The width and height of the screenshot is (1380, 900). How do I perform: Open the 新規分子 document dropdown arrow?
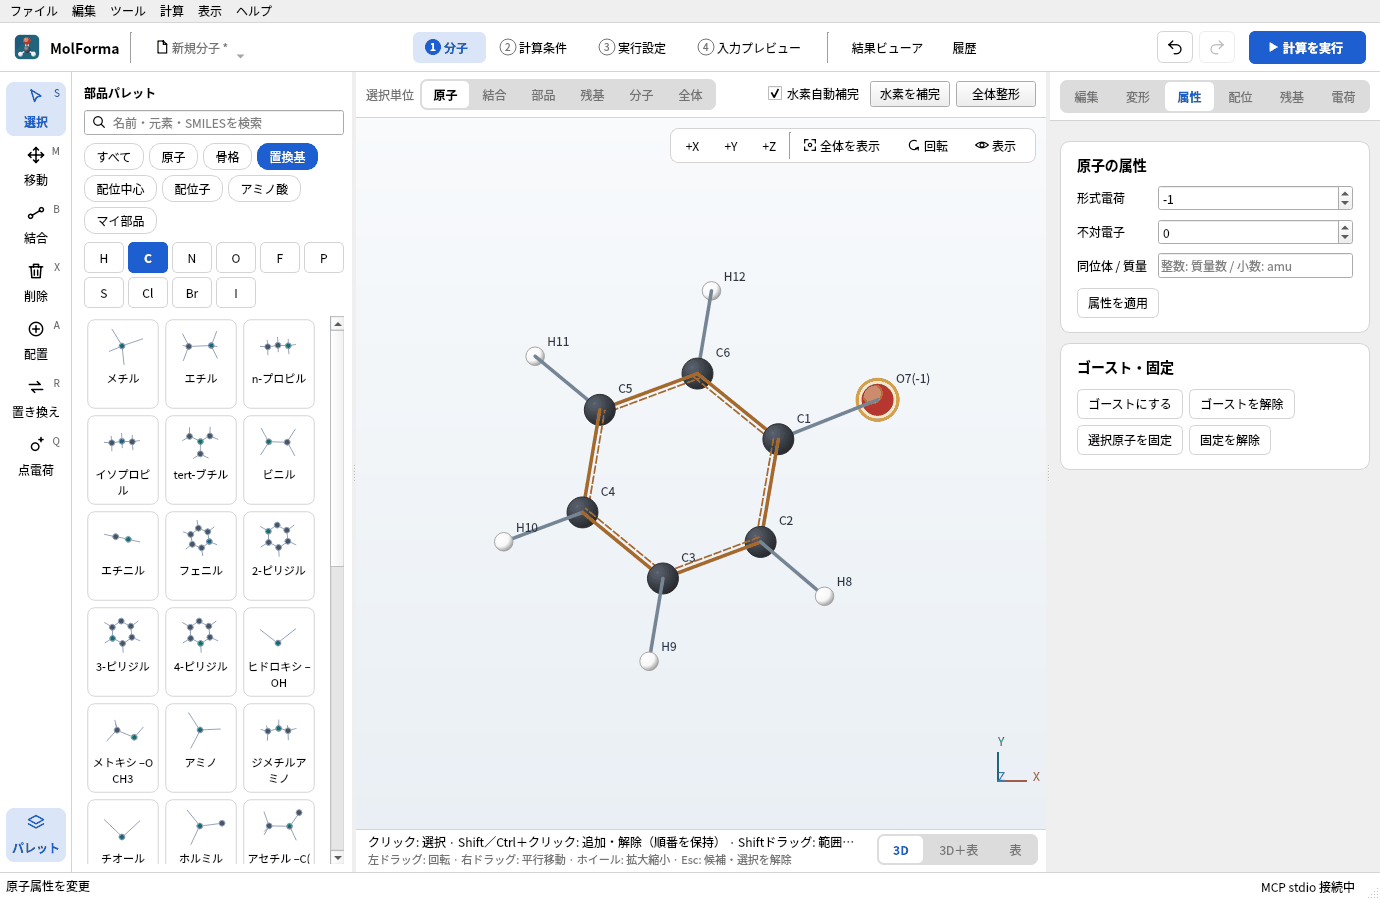coord(240,56)
